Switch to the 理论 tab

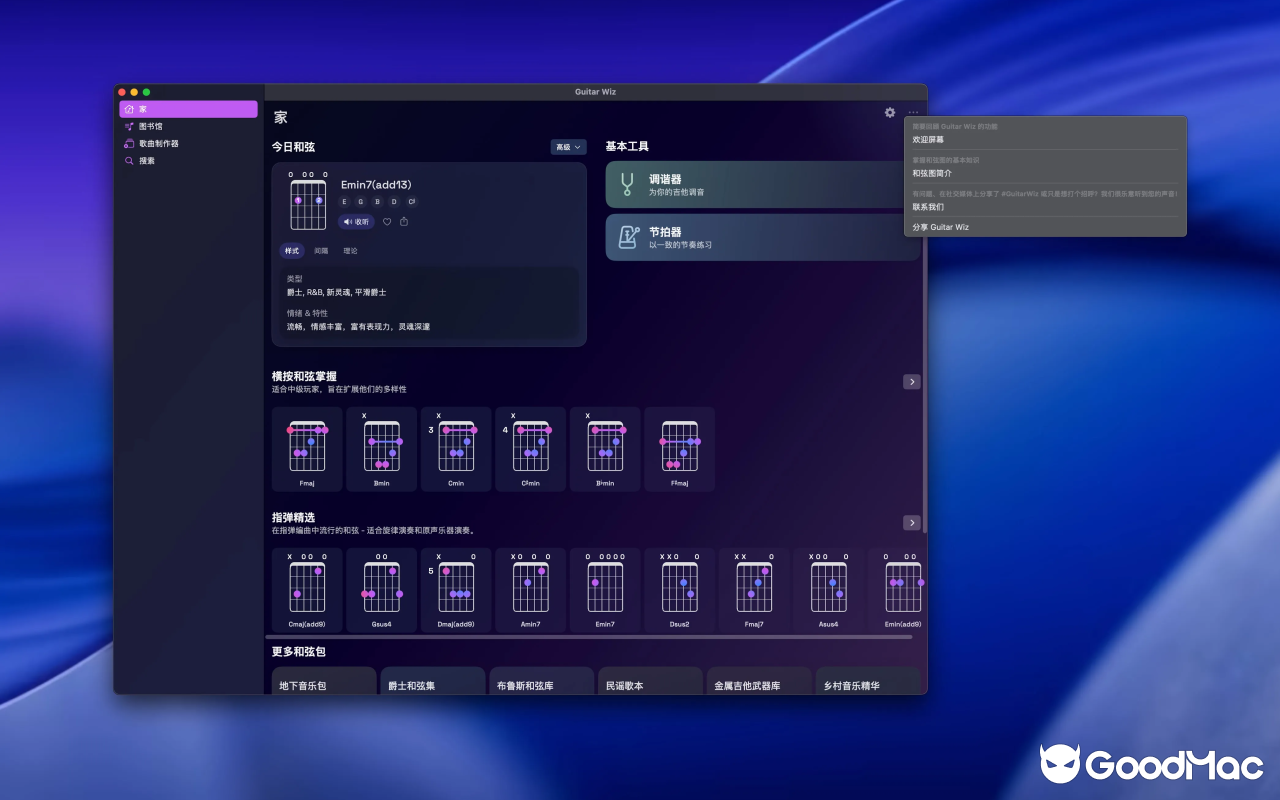[x=350, y=251]
